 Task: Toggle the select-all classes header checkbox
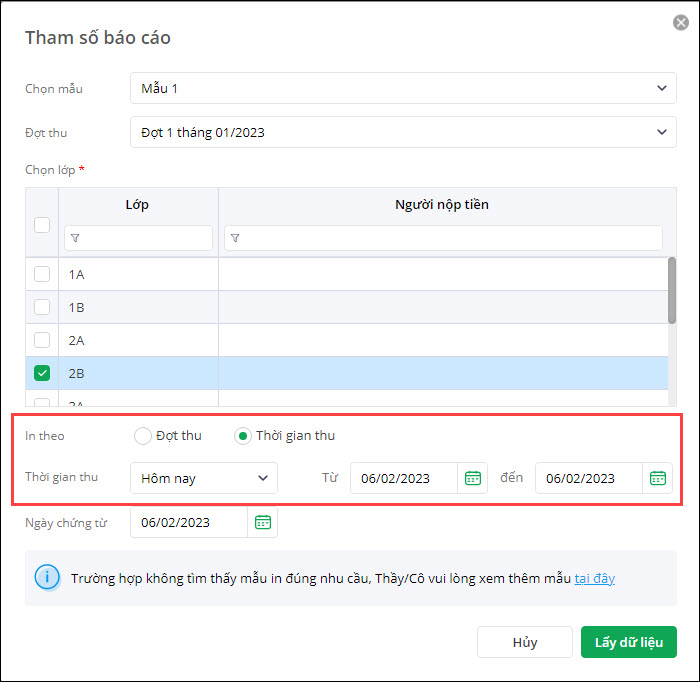[42, 225]
